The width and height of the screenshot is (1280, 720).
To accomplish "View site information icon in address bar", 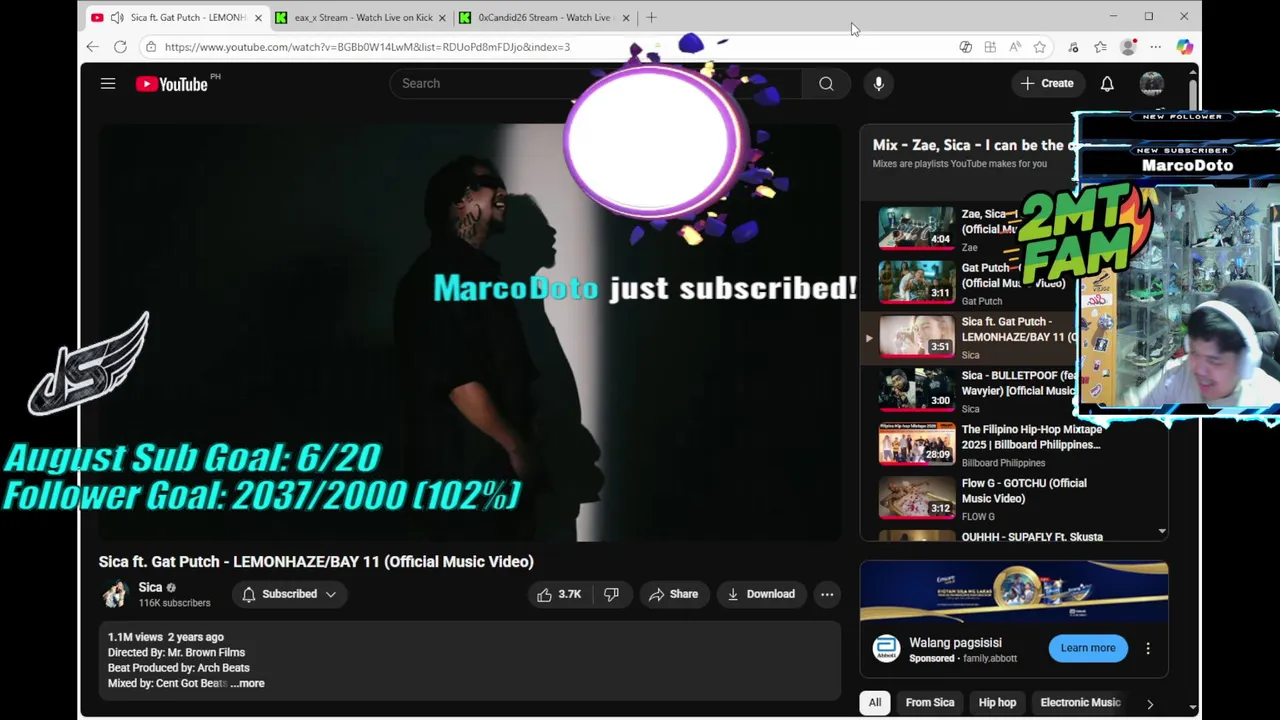I will 151,47.
